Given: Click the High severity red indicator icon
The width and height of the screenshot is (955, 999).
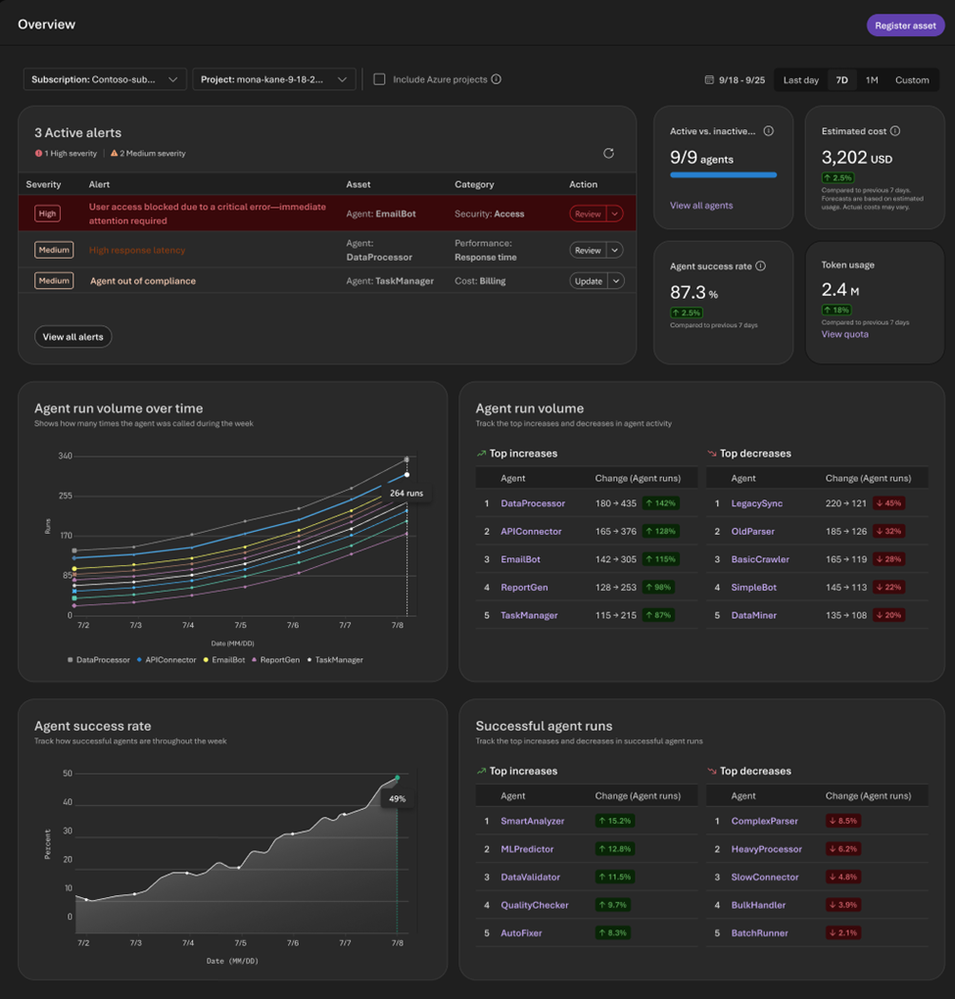Looking at the screenshot, I should (x=38, y=153).
